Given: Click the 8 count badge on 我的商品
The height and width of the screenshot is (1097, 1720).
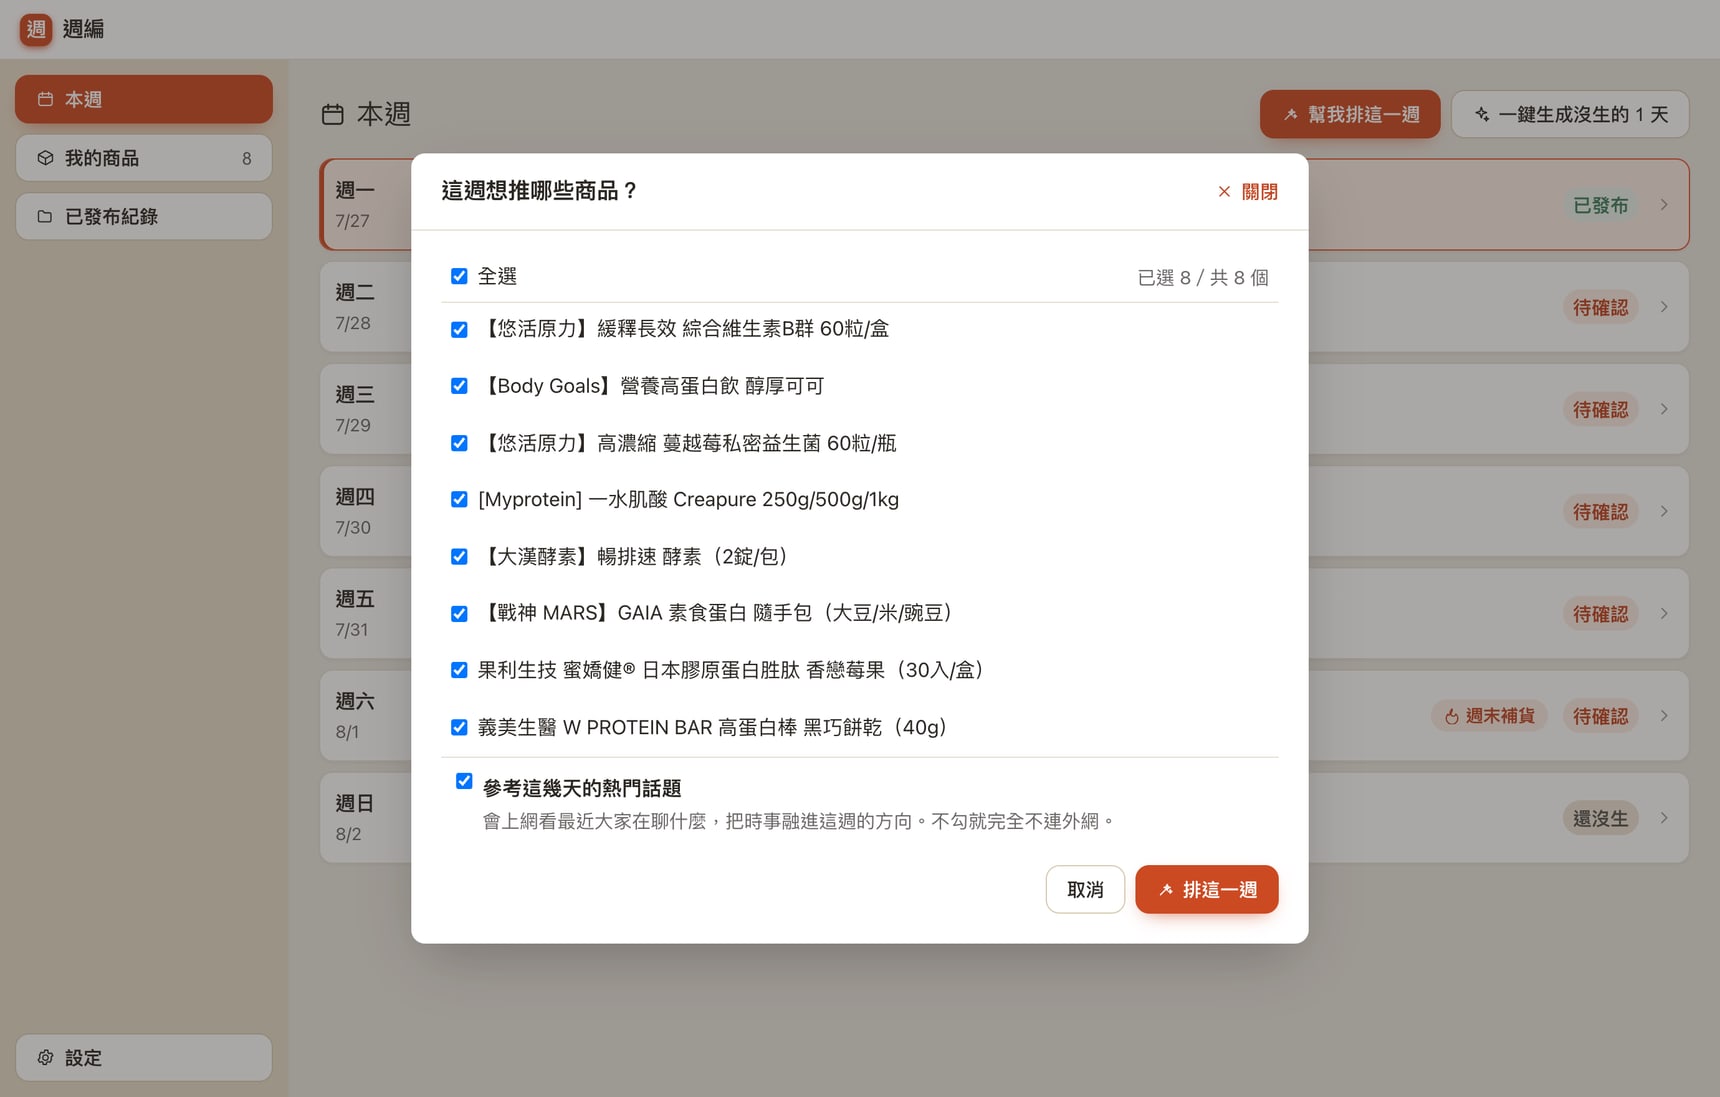Looking at the screenshot, I should 247,158.
